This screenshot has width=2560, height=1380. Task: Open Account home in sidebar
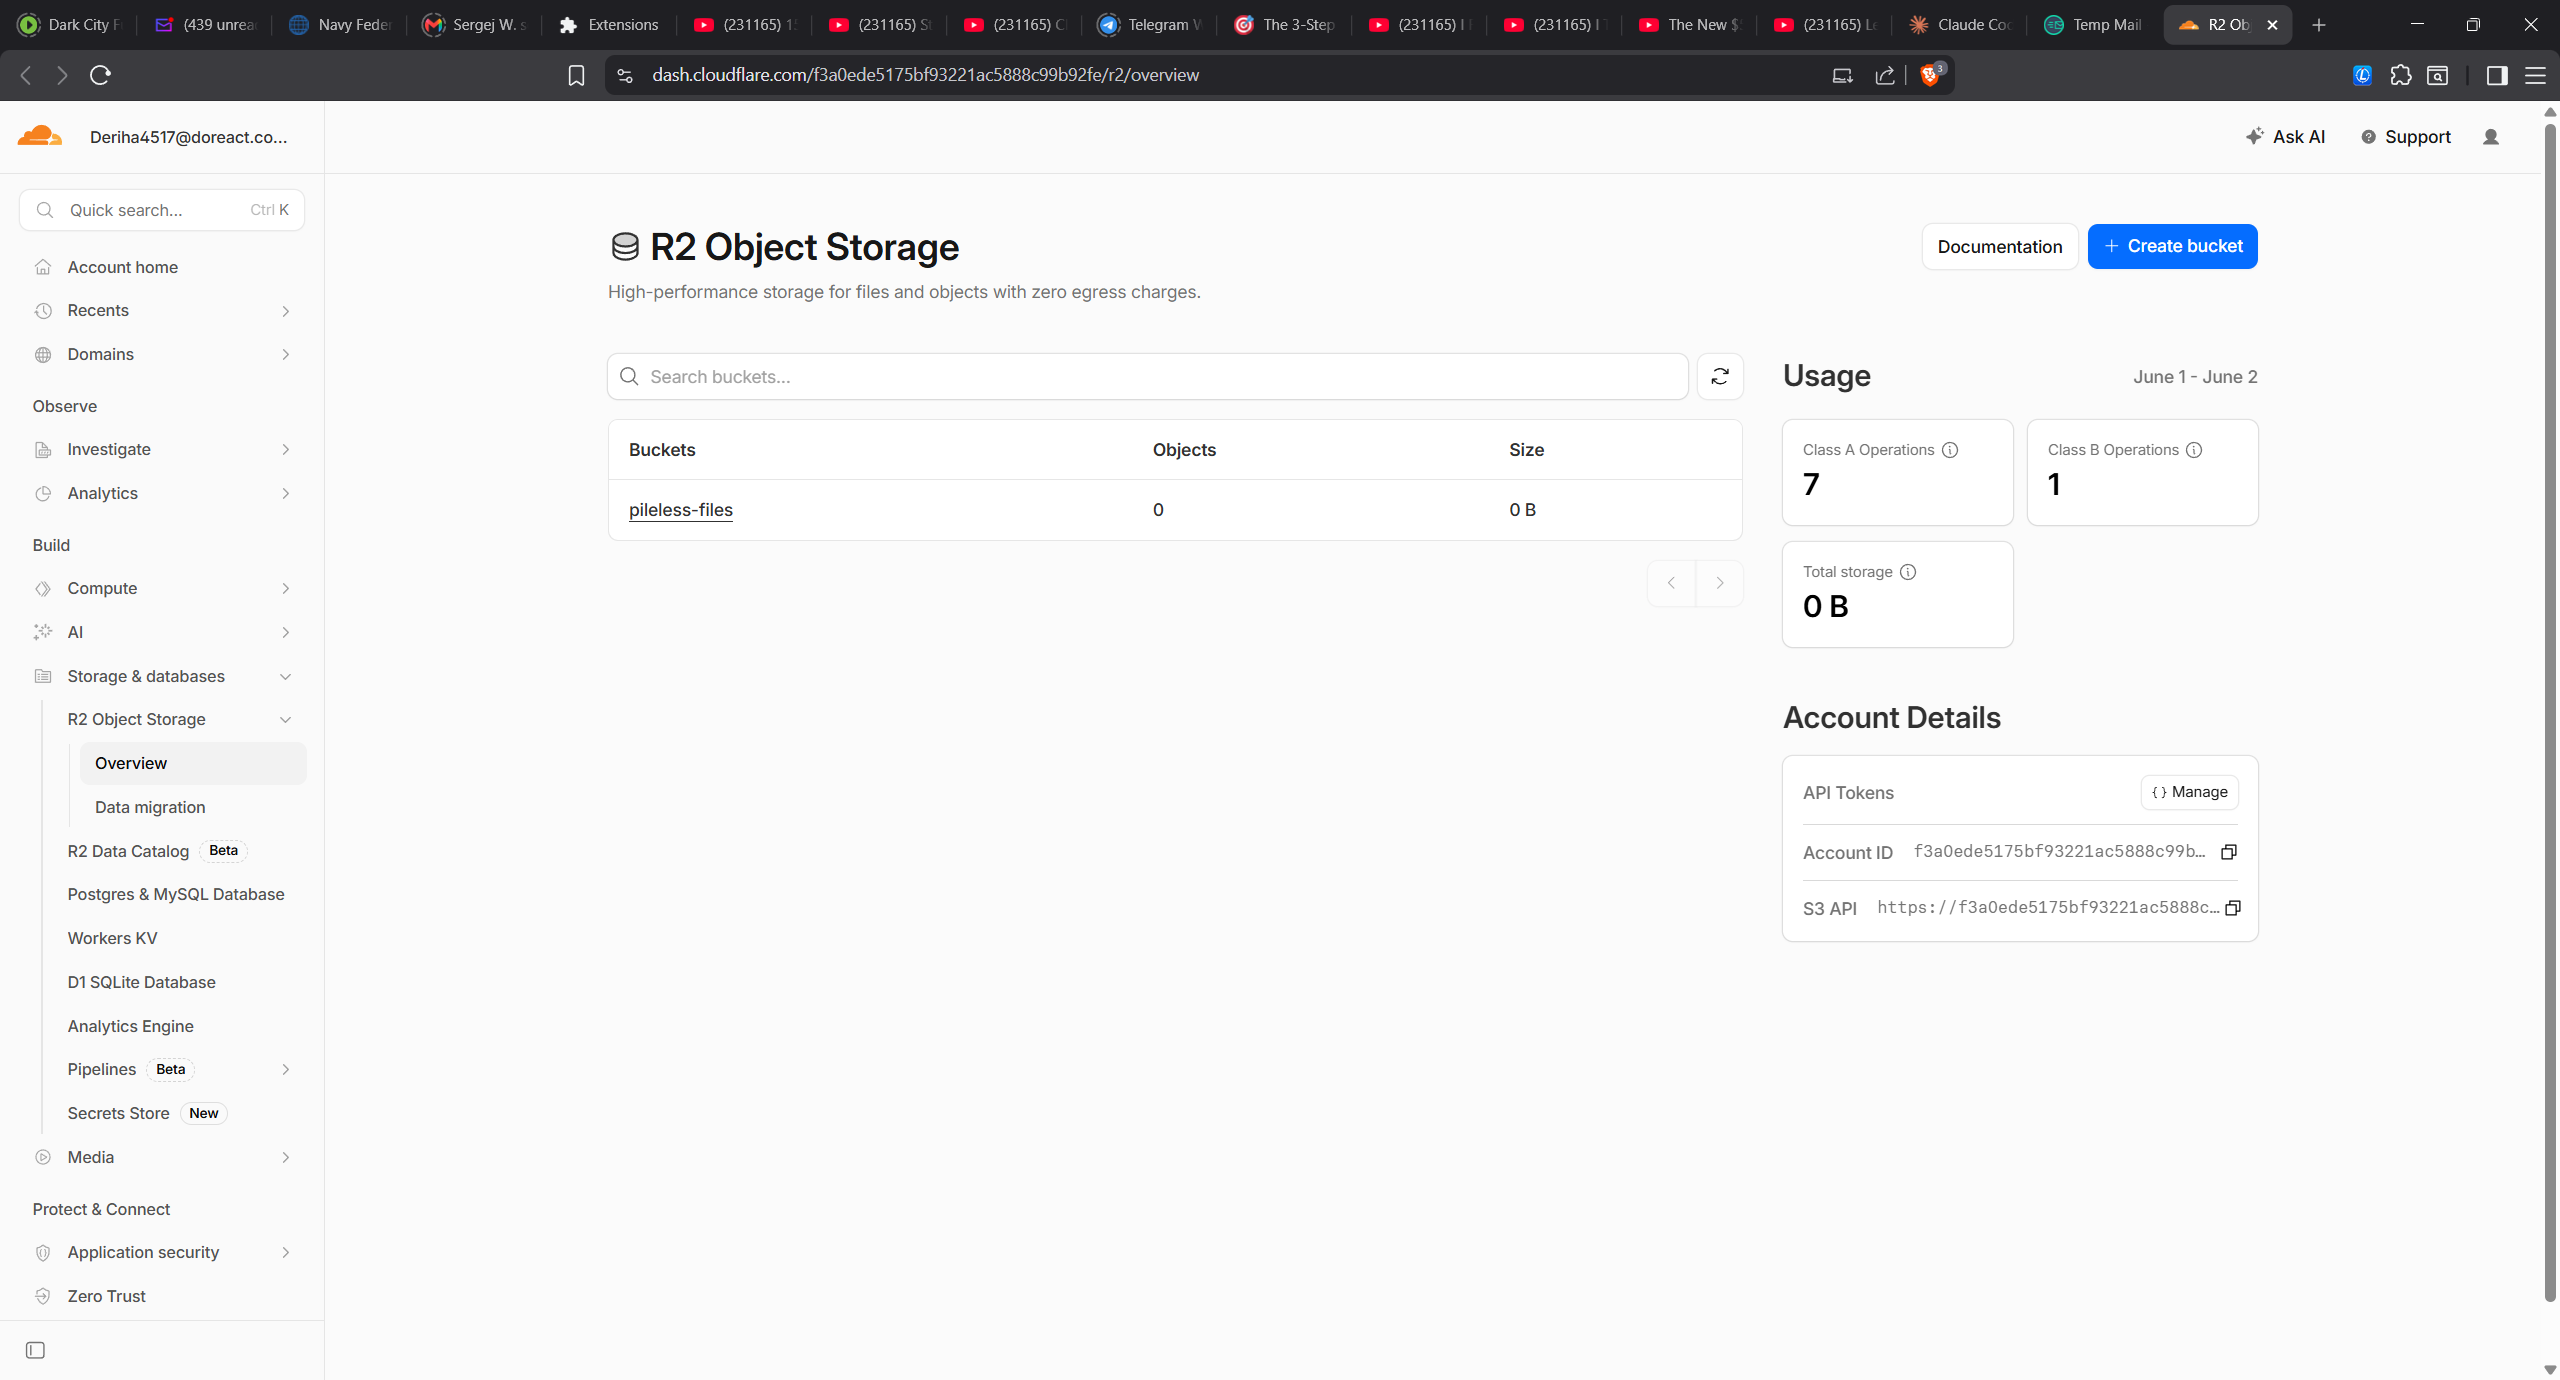[161, 267]
